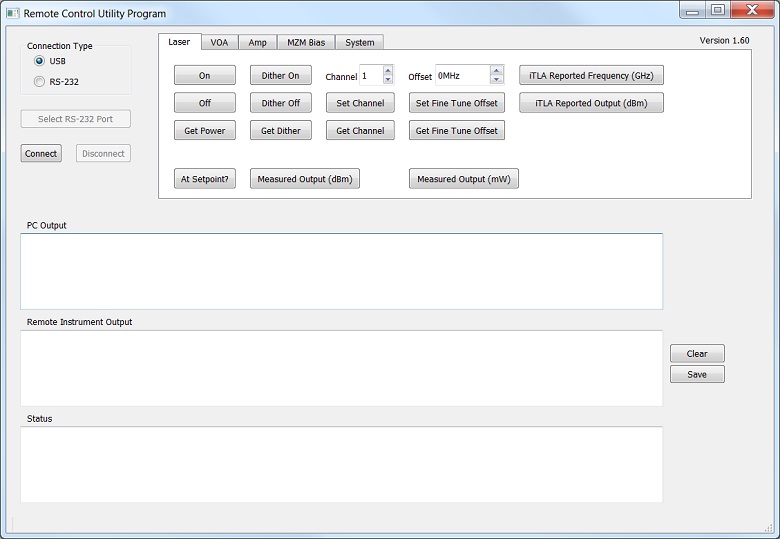Viewport: 780px width, 539px height.
Task: Open the Amp tab
Action: [257, 43]
